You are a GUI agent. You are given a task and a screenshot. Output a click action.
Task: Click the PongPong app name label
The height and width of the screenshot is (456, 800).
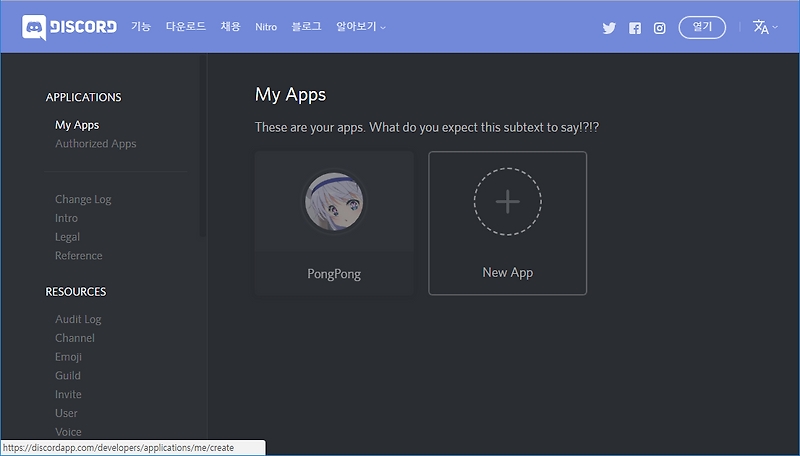[x=334, y=274]
